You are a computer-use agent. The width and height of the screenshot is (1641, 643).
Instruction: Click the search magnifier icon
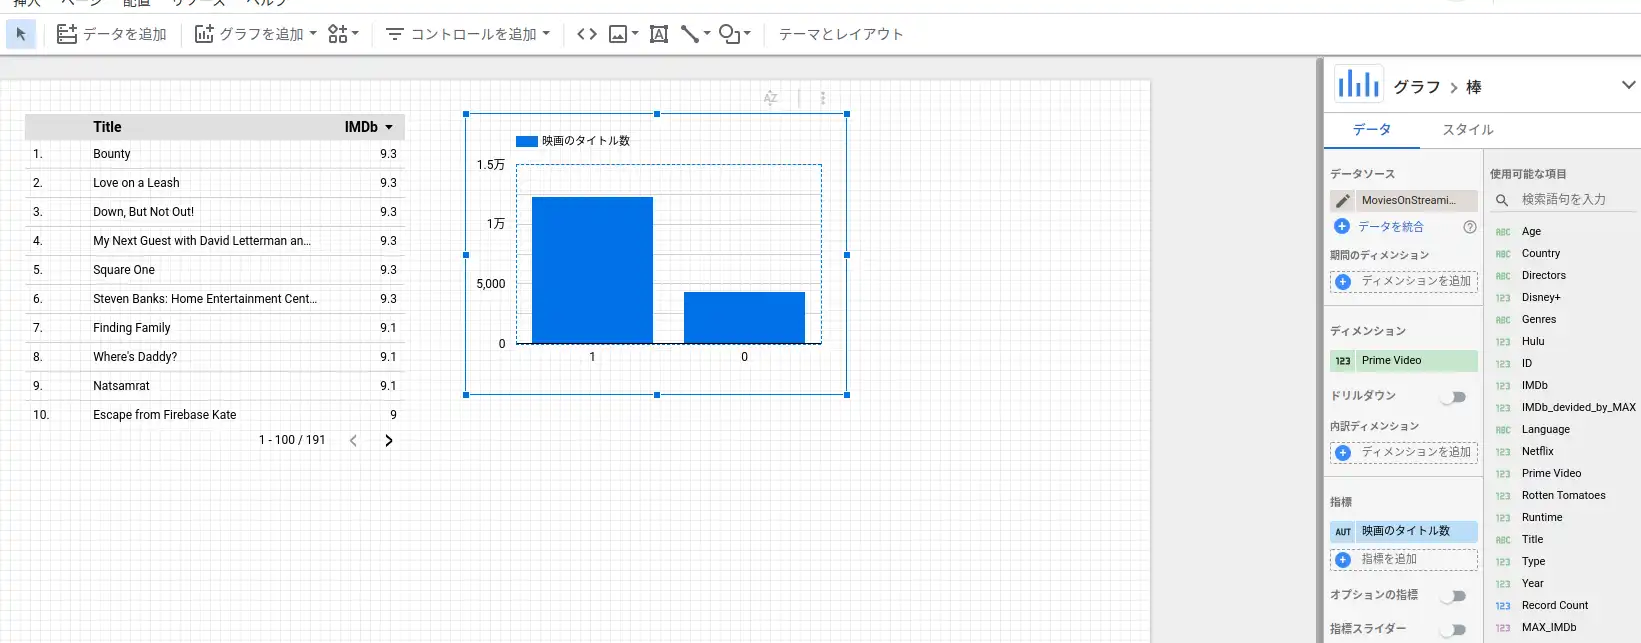click(x=1502, y=200)
